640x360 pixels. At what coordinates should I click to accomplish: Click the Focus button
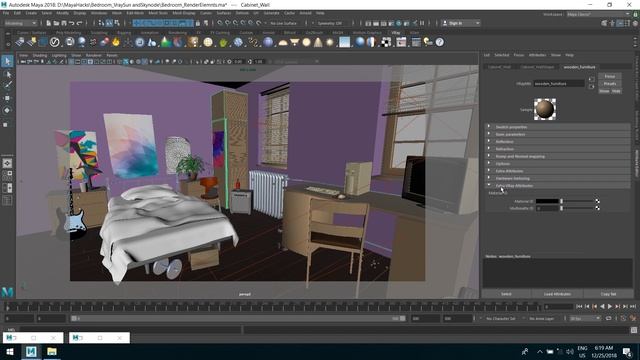tap(610, 76)
